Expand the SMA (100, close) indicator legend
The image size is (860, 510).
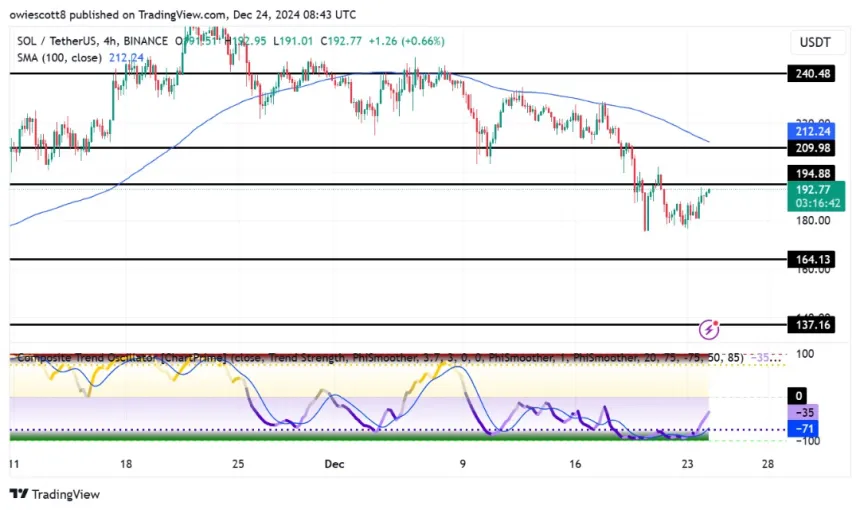pos(60,57)
